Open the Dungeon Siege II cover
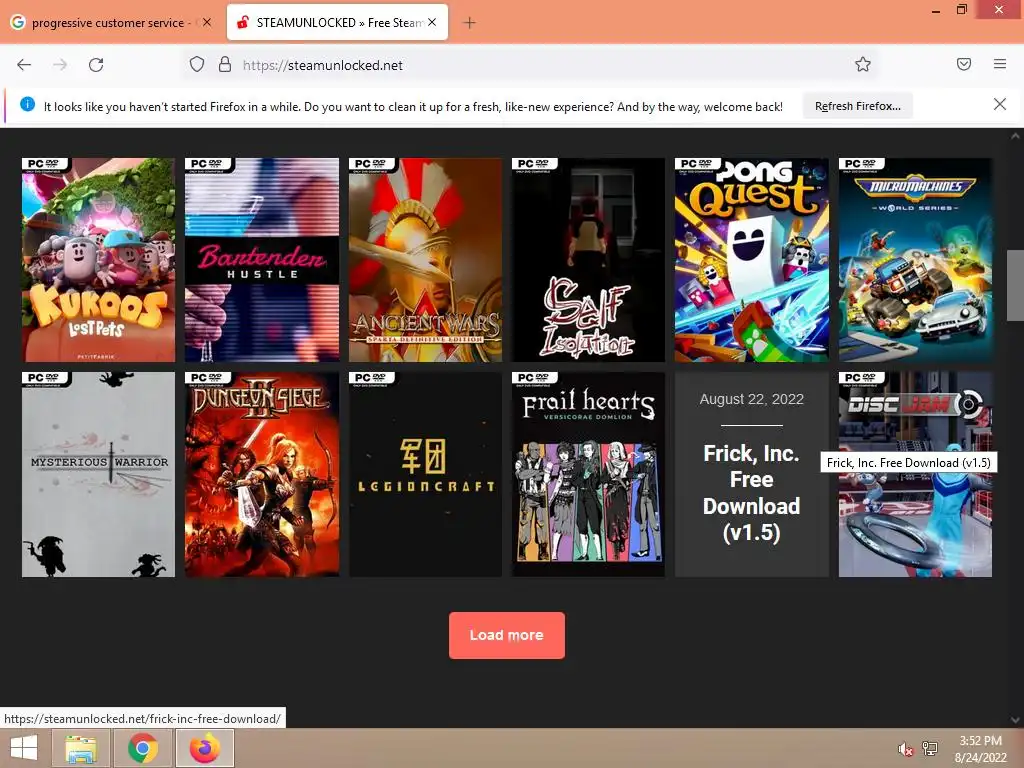Screen dimensions: 1024x768 point(262,475)
